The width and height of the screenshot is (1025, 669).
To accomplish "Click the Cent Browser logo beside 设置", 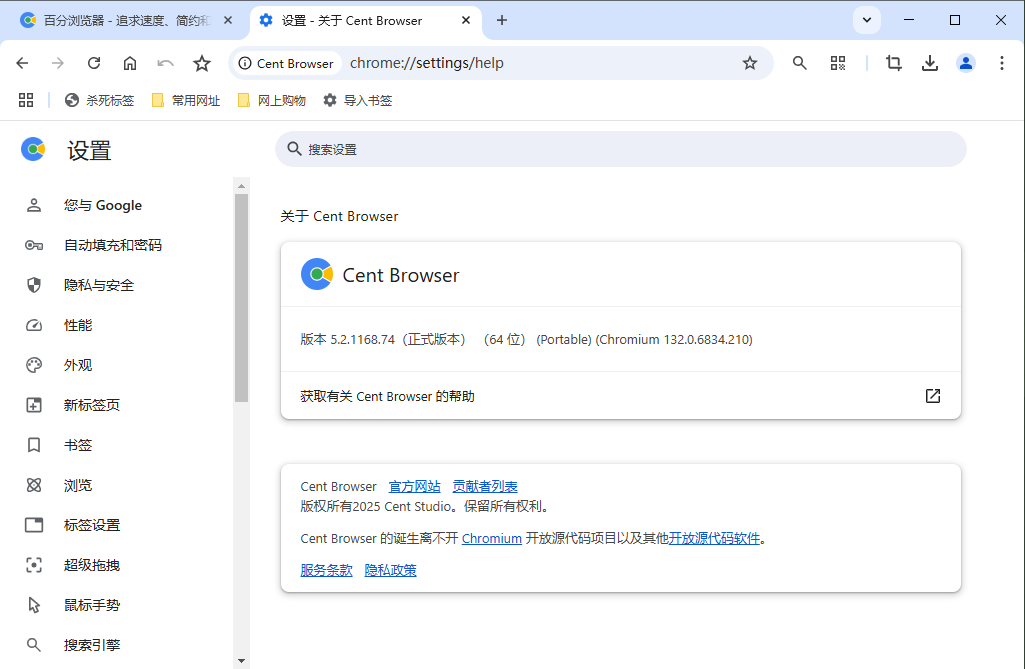I will click(x=33, y=150).
